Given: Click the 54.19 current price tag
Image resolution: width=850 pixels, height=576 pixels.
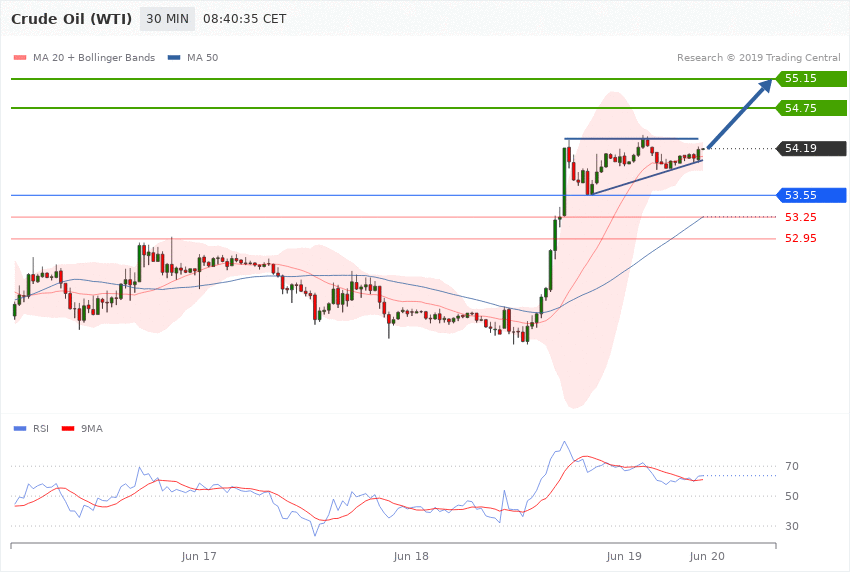Looking at the screenshot, I should 811,148.
